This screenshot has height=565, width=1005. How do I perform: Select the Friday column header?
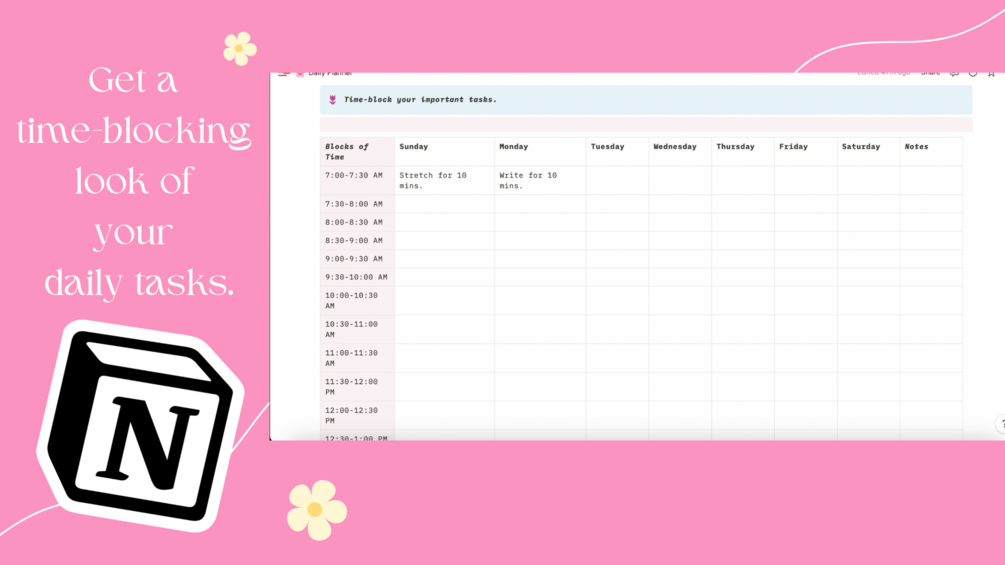click(x=806, y=152)
